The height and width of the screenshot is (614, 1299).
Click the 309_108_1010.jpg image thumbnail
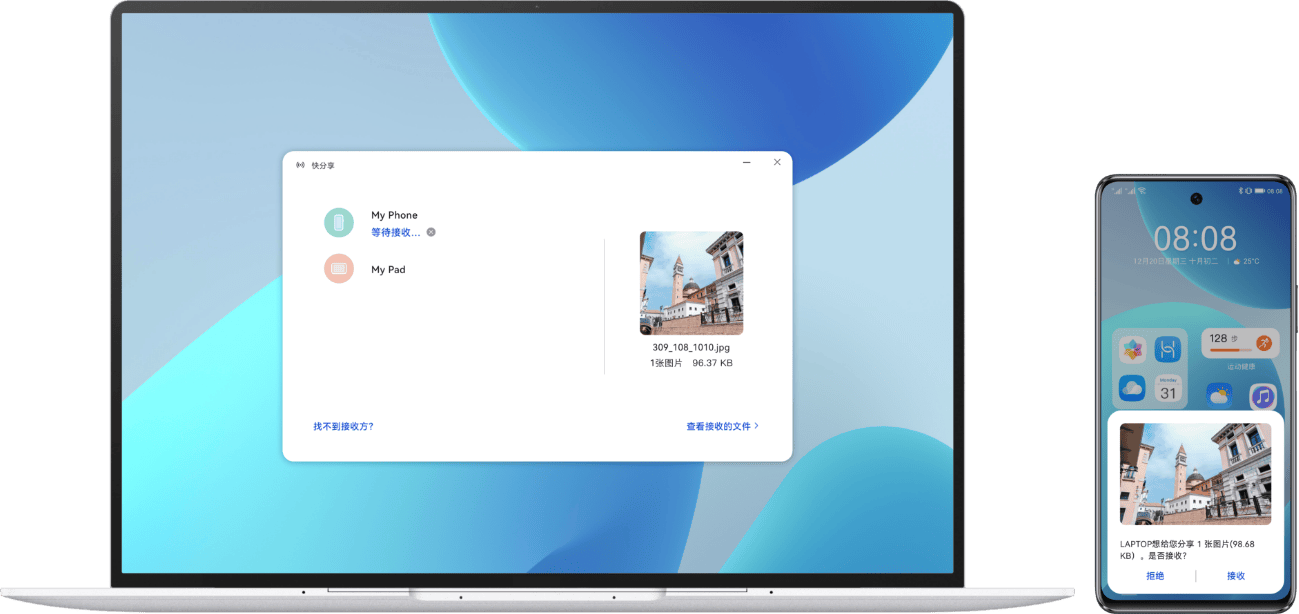[691, 283]
